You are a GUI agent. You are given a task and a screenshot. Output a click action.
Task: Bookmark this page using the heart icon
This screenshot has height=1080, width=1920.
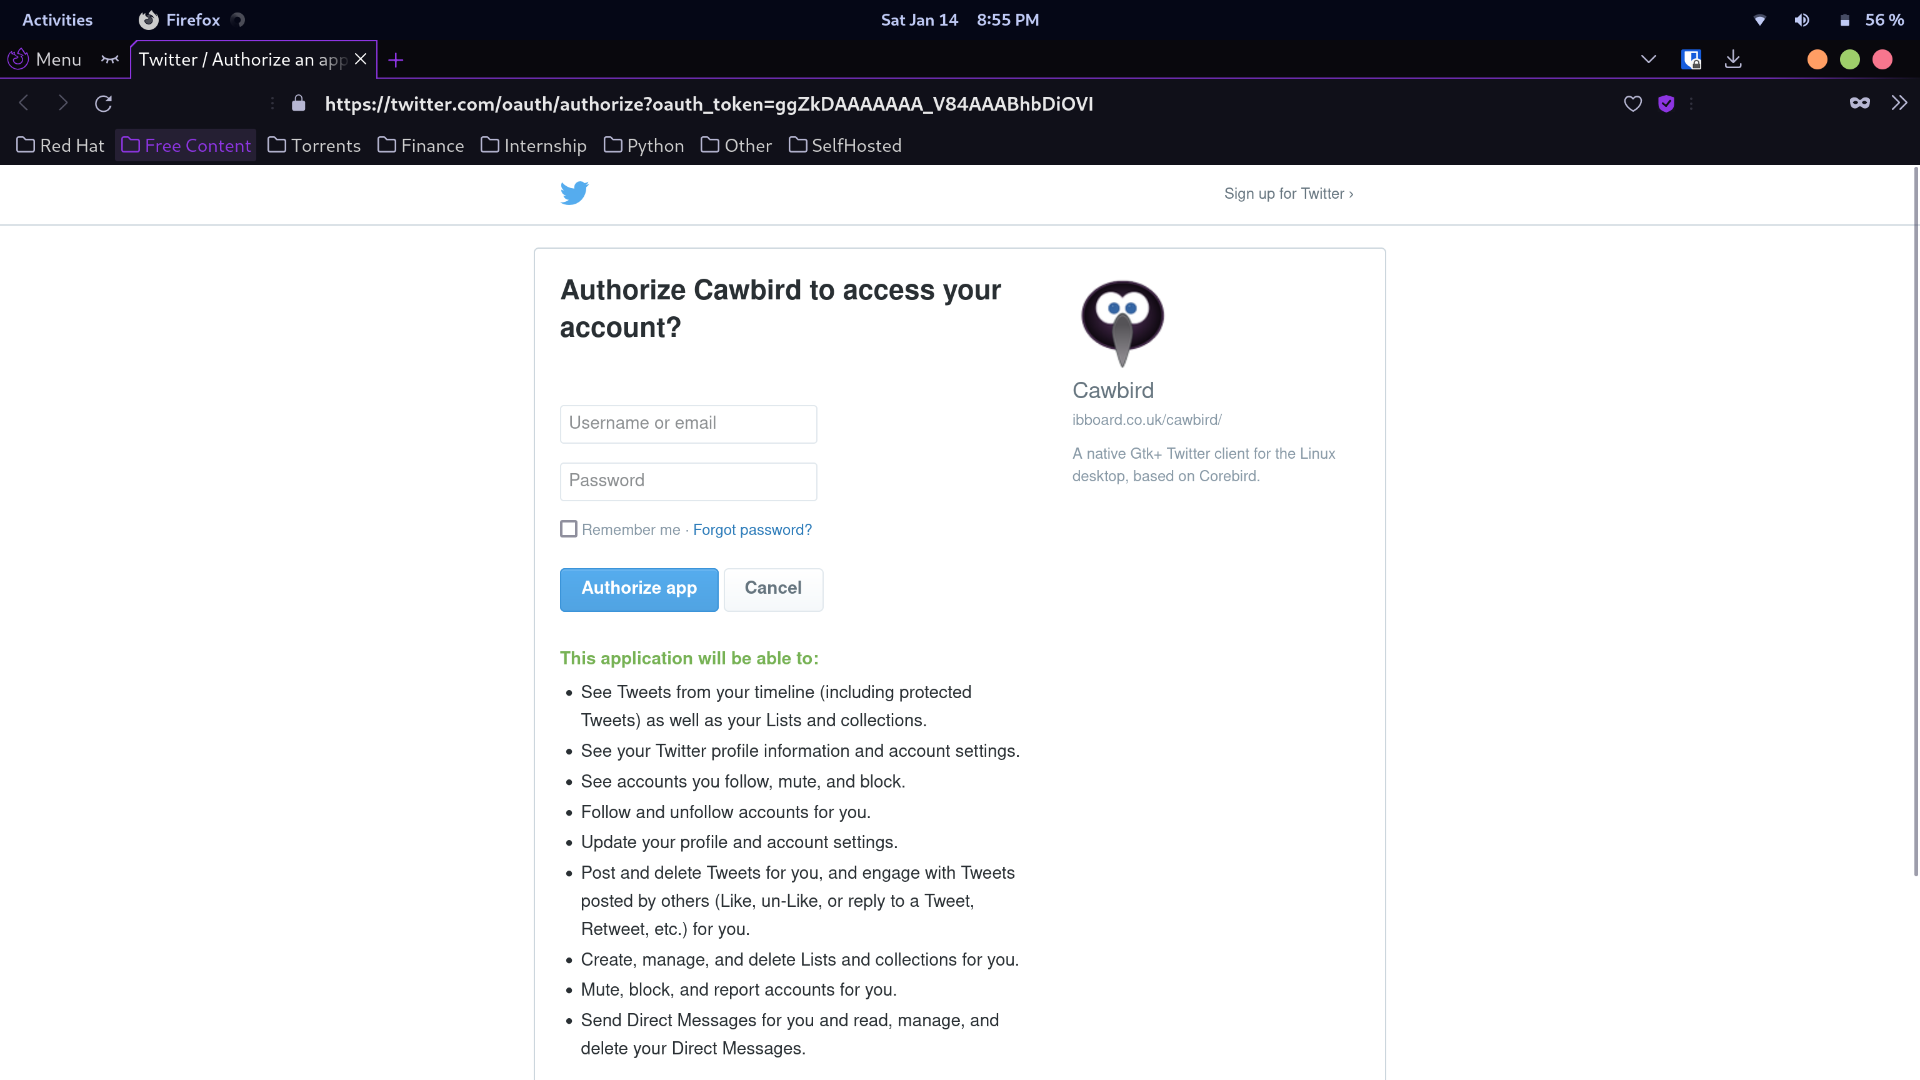pyautogui.click(x=1632, y=103)
